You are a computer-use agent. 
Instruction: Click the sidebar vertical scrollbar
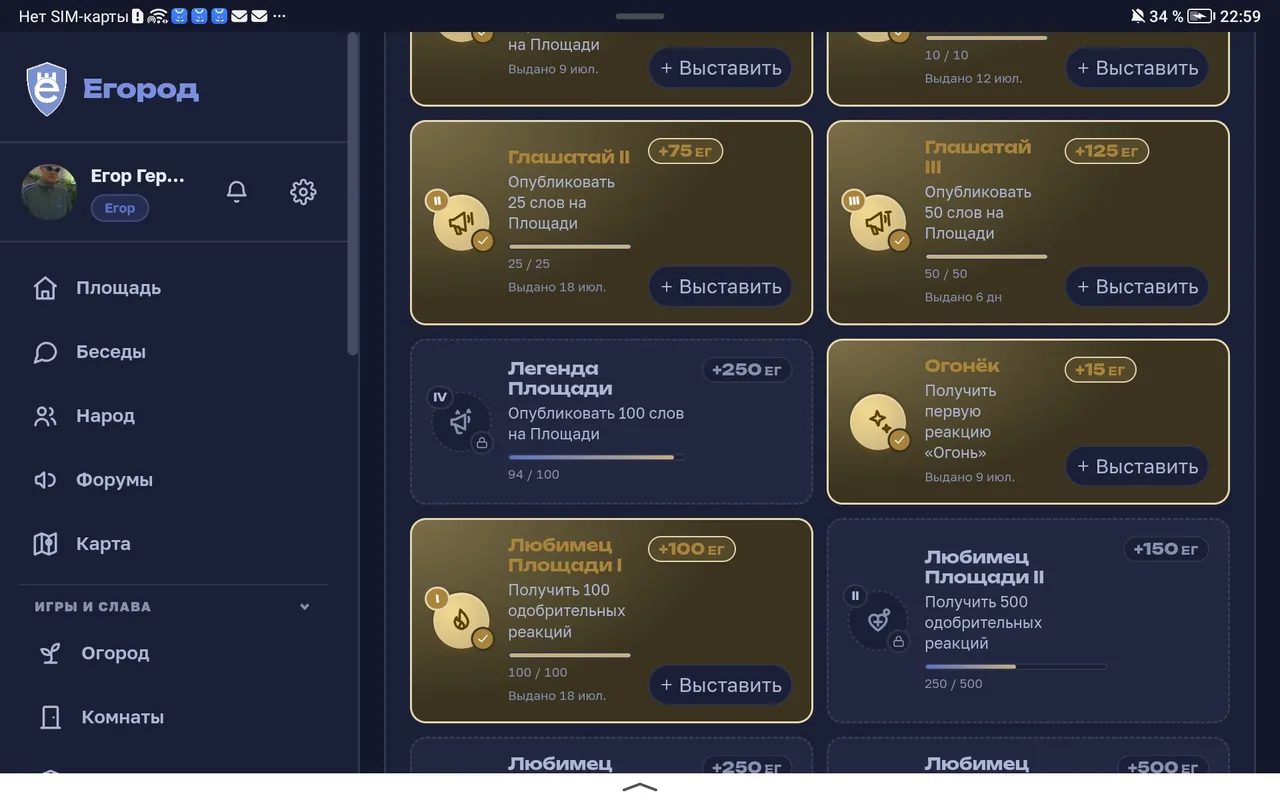[x=352, y=192]
